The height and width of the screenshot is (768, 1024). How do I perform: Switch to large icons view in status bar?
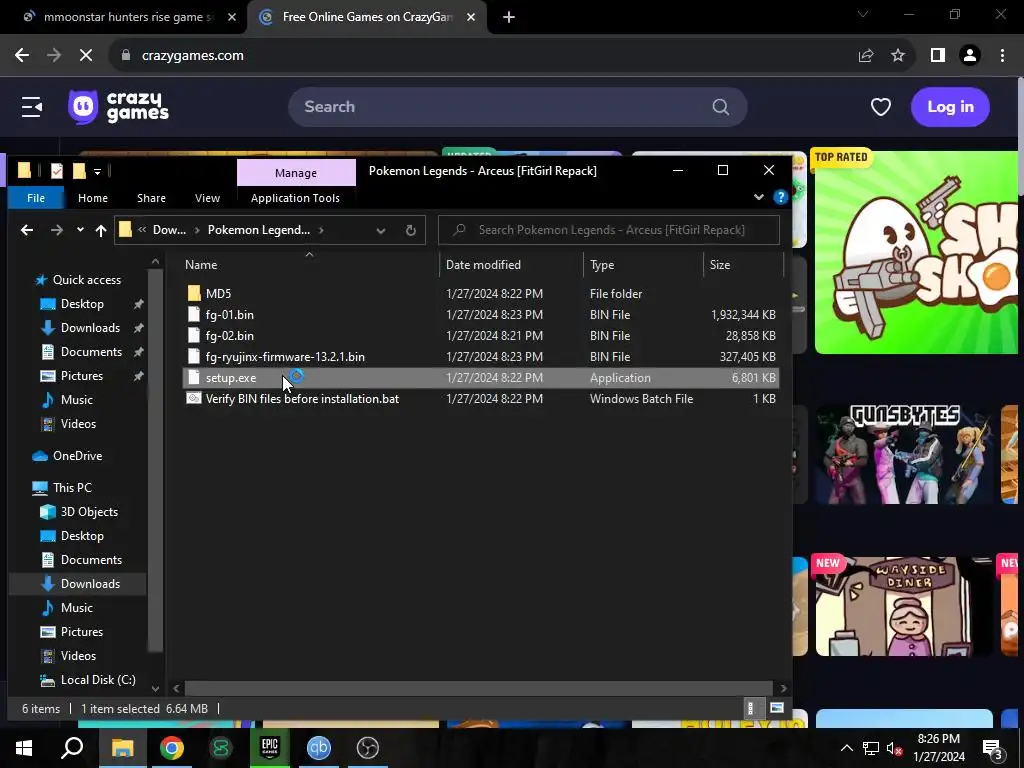point(776,709)
